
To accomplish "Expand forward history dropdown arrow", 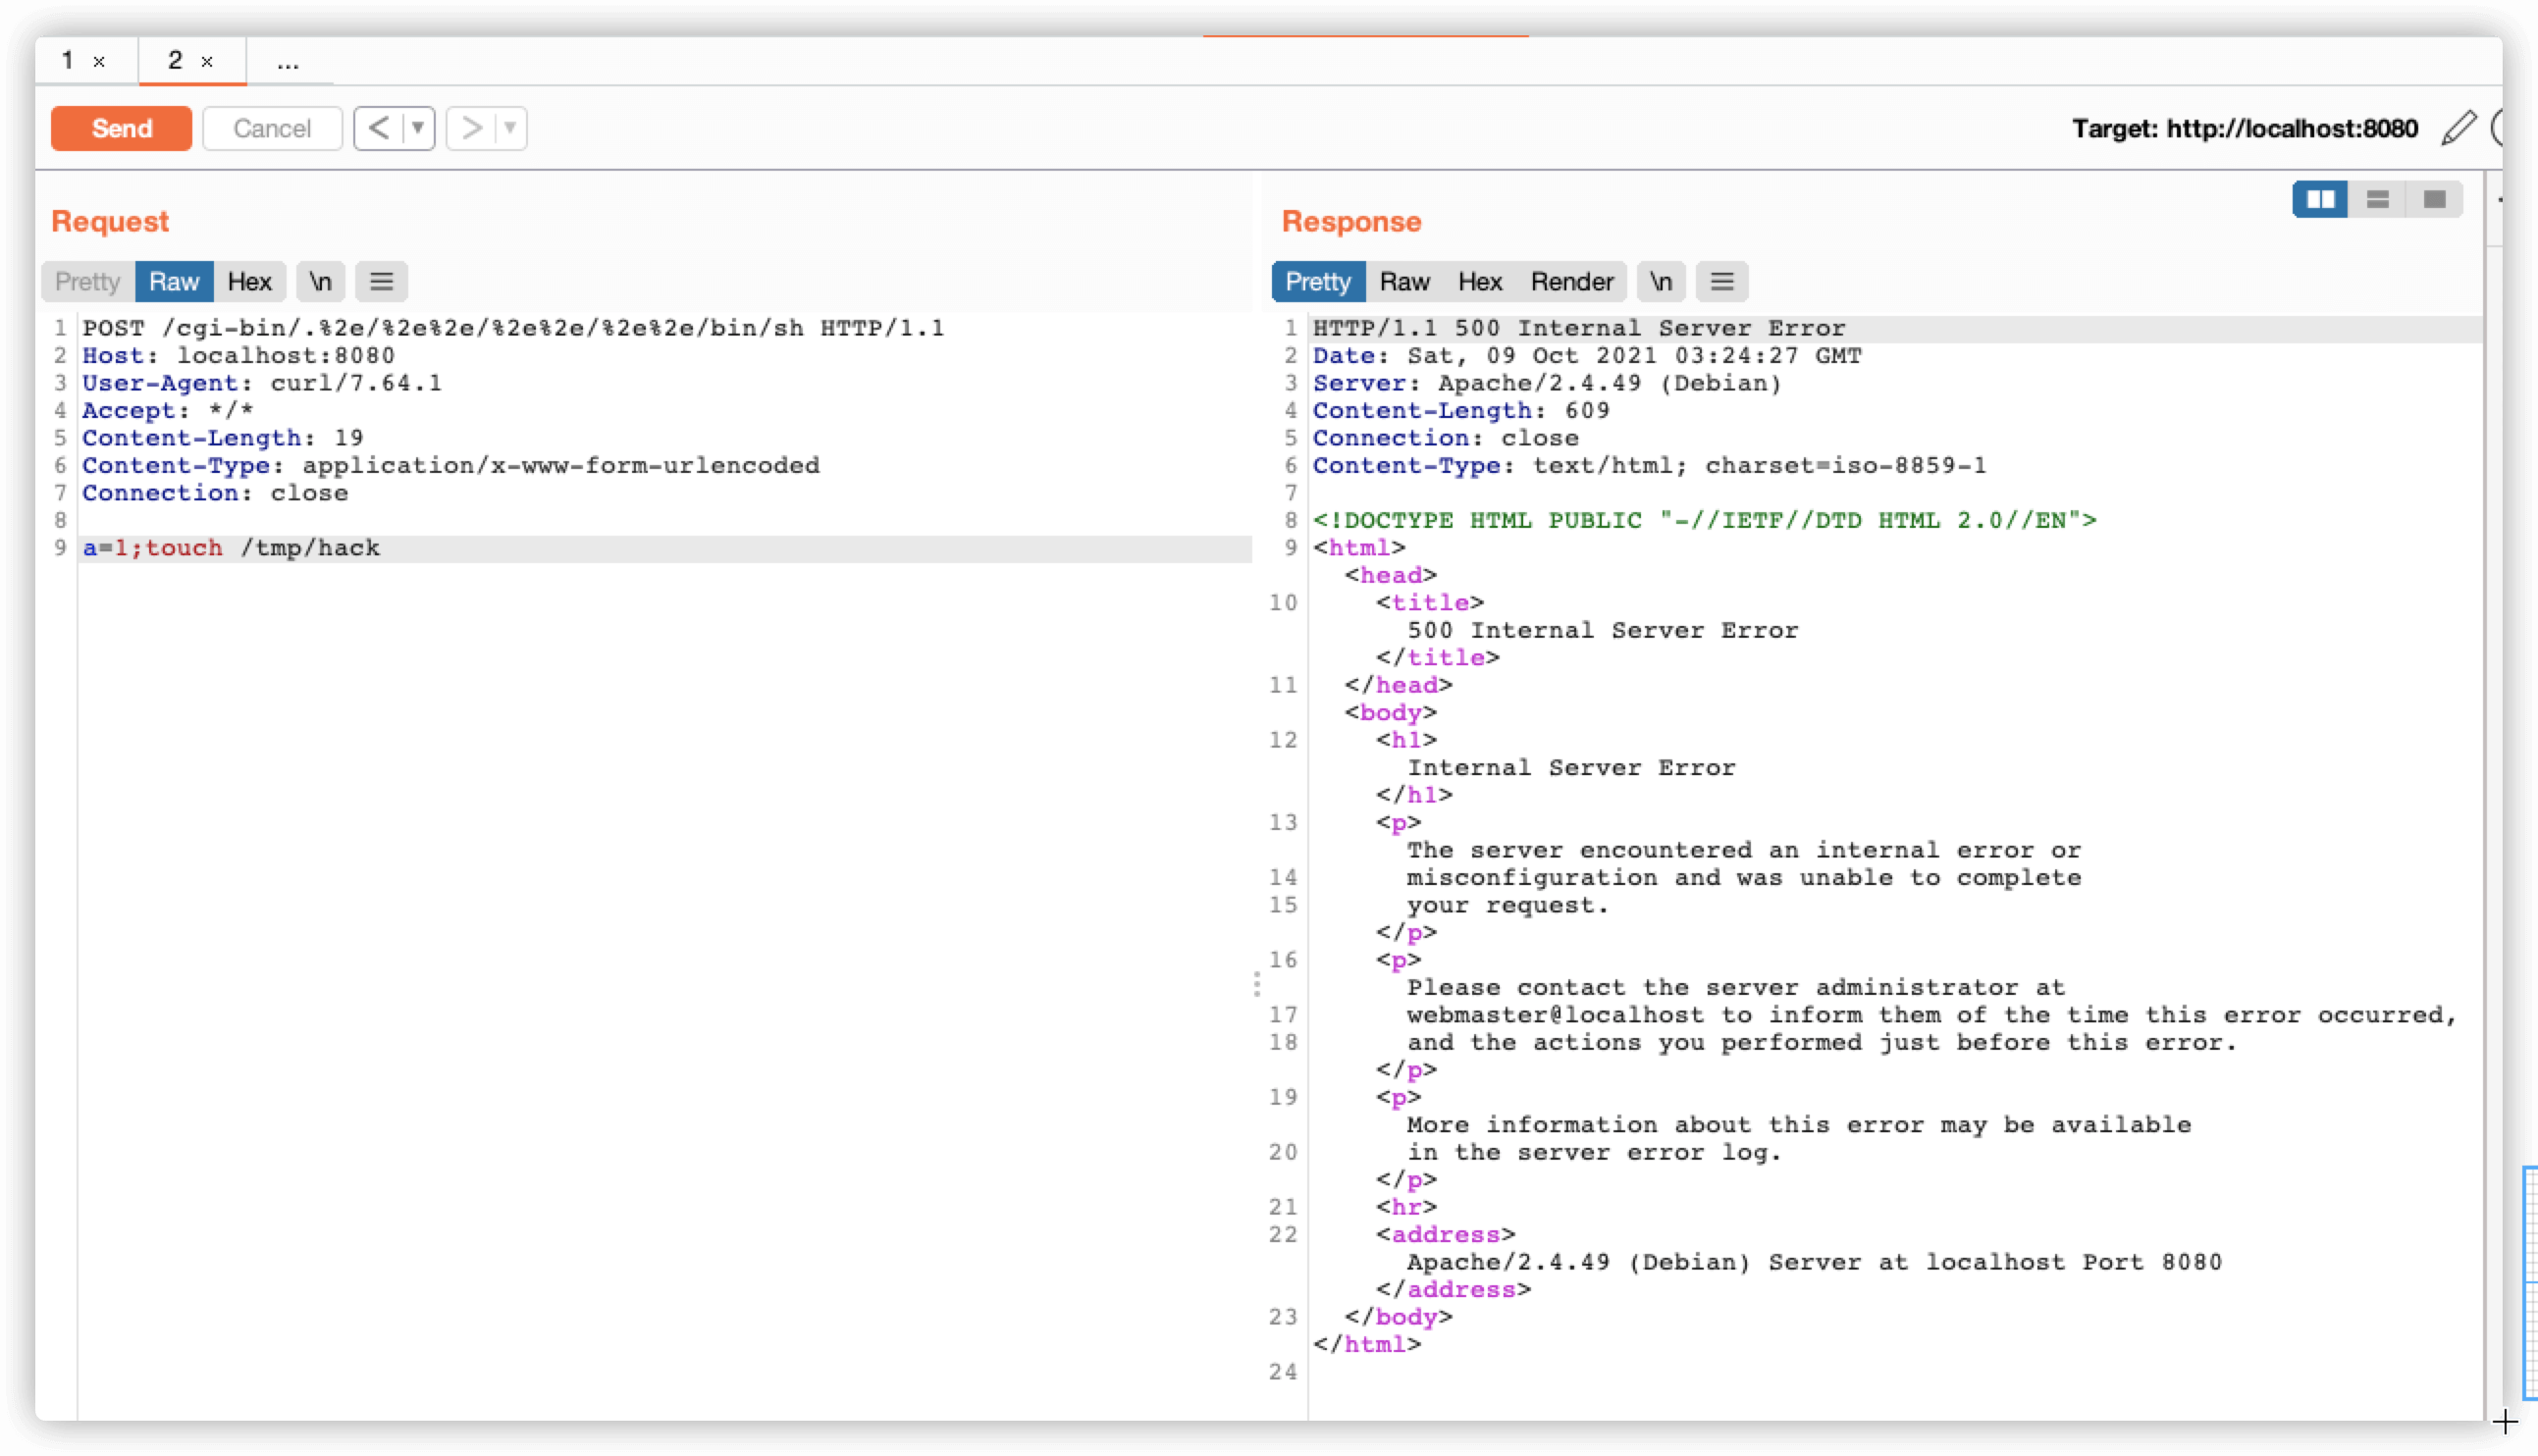I will click(510, 128).
